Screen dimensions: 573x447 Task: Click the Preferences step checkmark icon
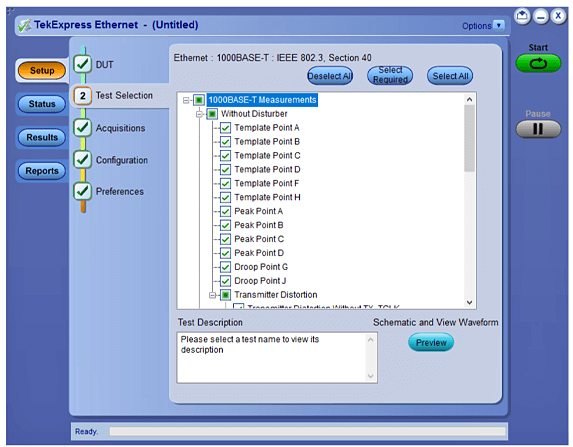[83, 191]
